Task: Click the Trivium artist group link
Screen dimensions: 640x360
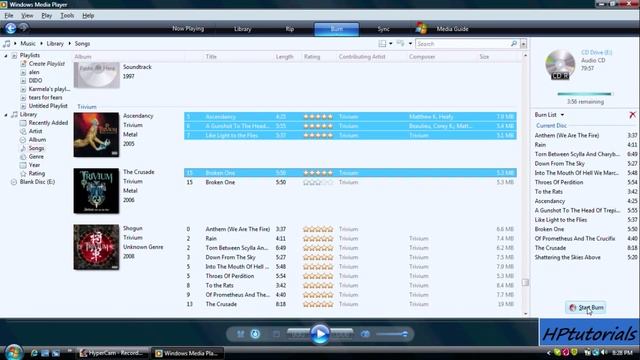Action: click(87, 107)
